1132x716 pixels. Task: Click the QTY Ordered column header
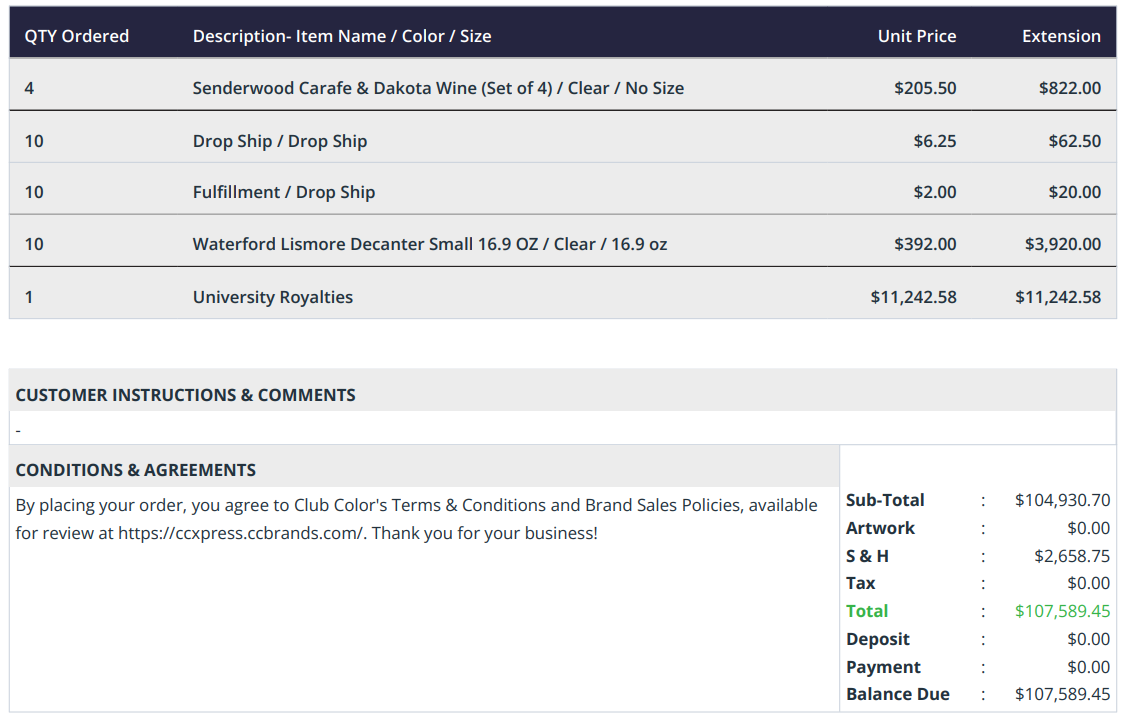coord(77,36)
